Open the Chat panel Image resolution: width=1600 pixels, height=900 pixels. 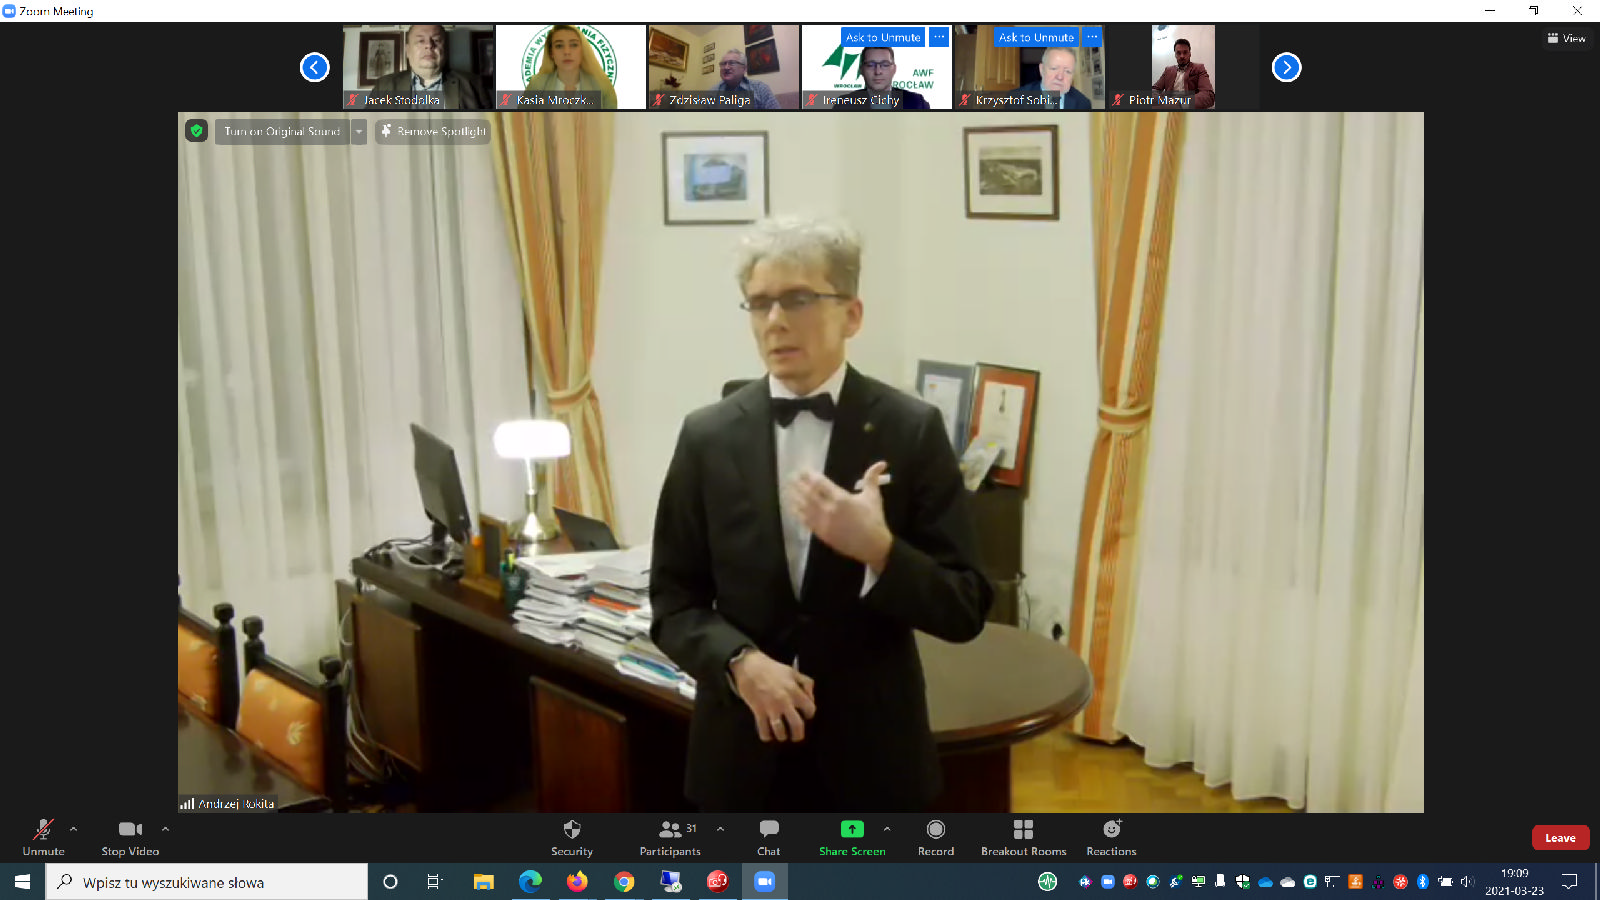[x=768, y=837]
